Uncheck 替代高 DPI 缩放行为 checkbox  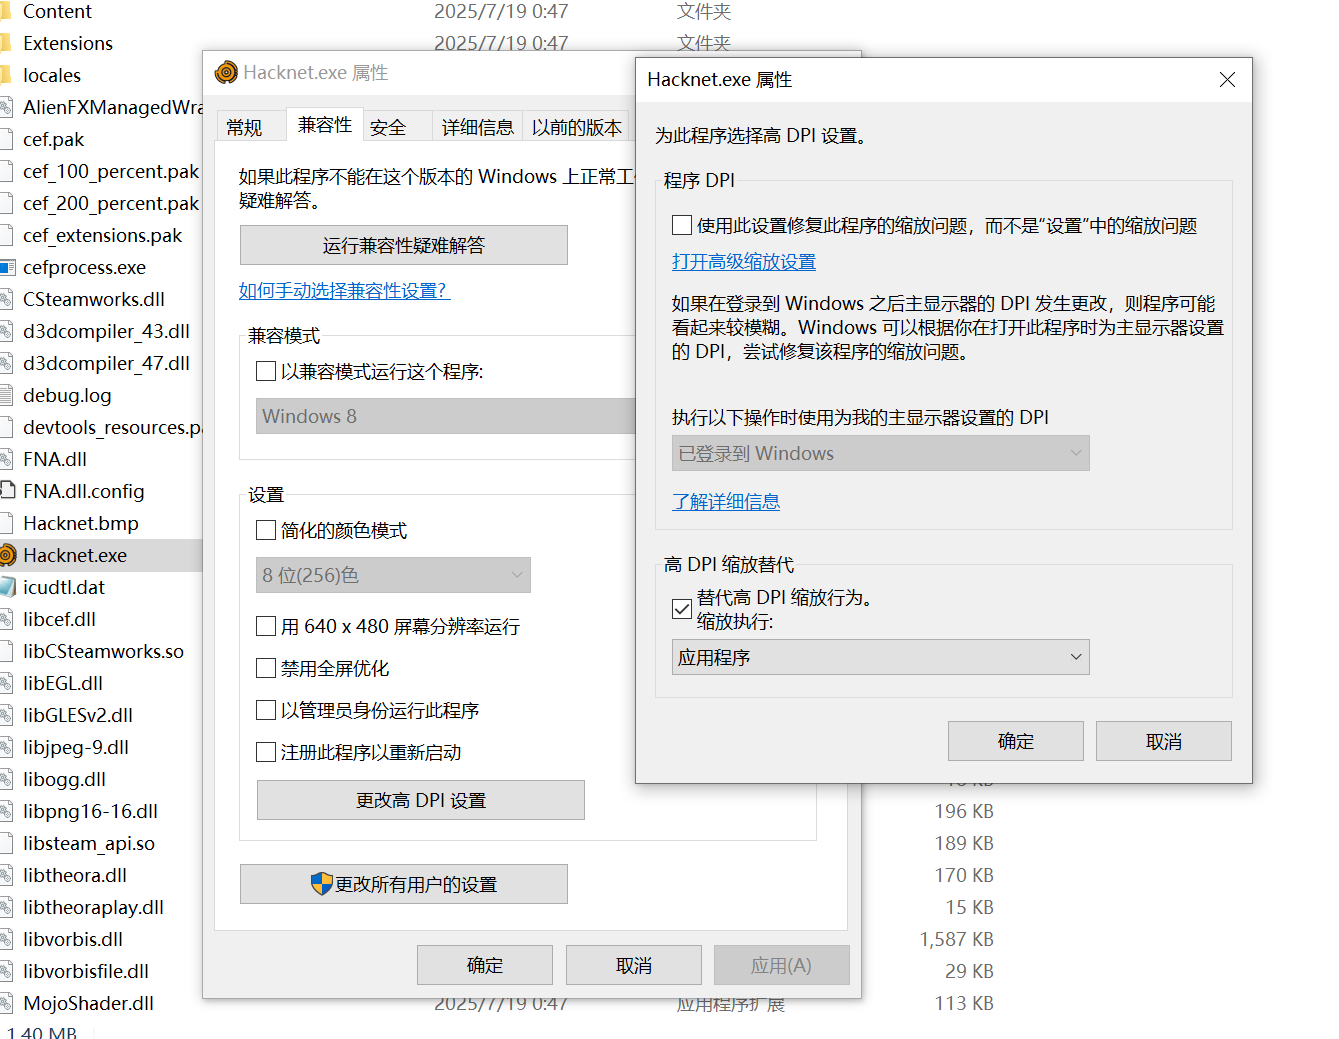[x=682, y=608]
